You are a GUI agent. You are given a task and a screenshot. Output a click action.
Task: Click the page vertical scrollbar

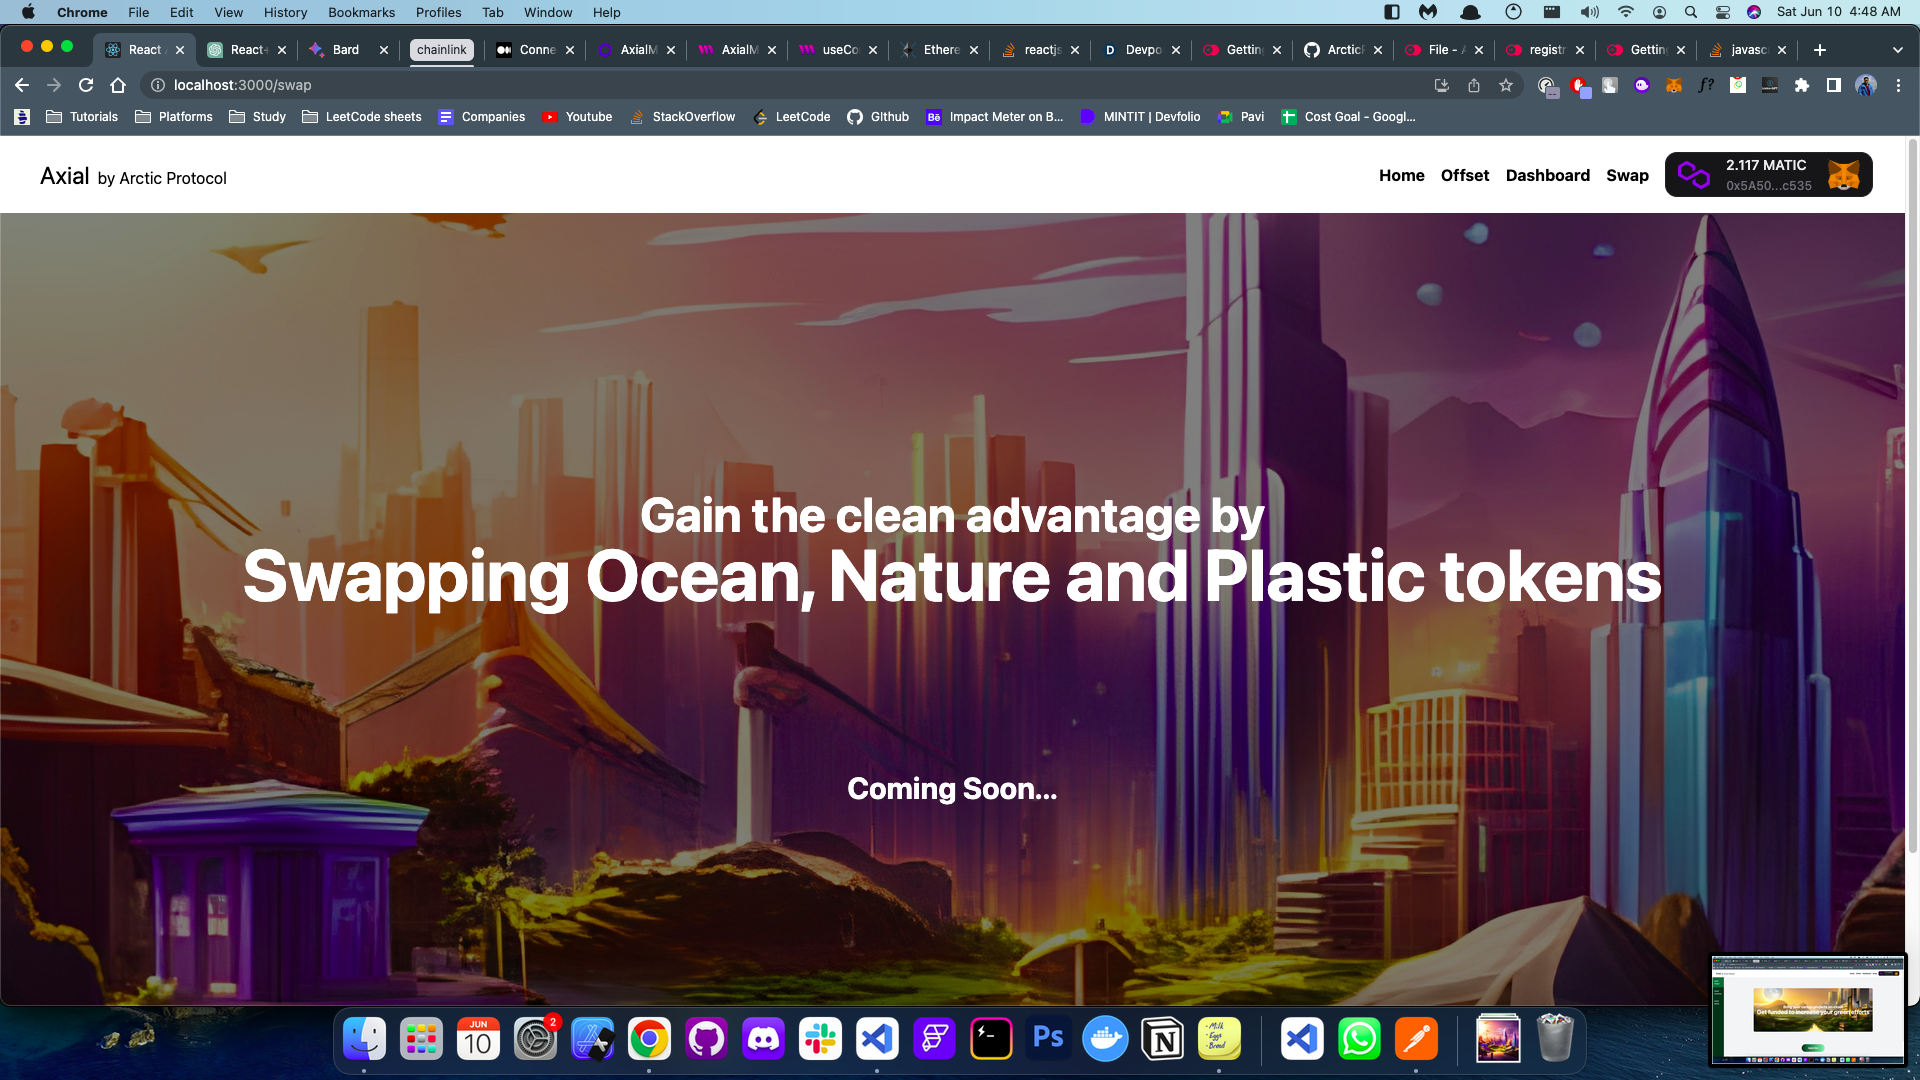pos(1913,500)
